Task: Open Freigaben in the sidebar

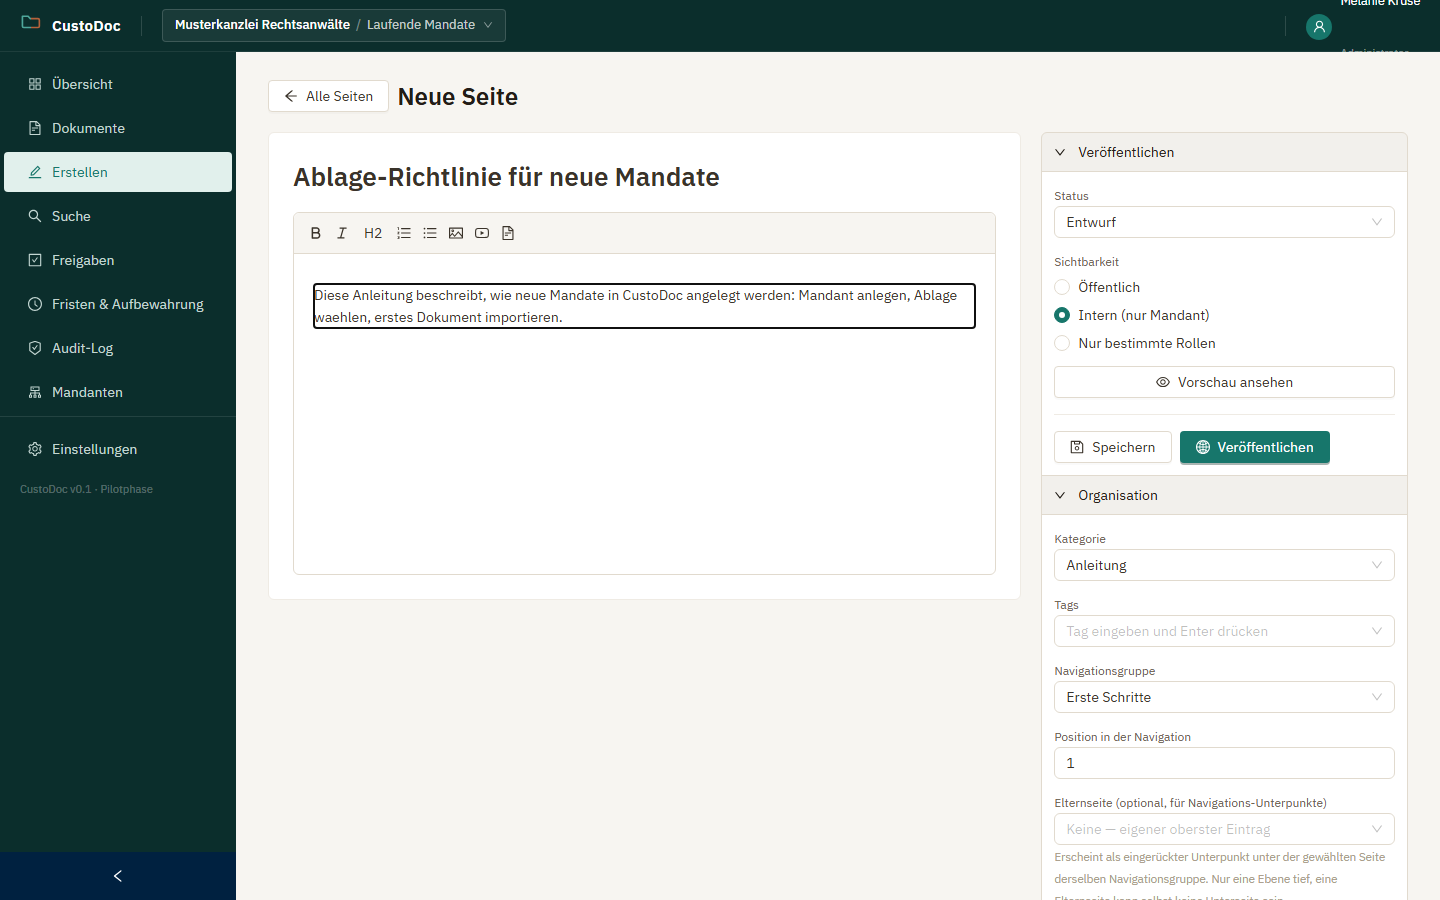Action: point(118,260)
